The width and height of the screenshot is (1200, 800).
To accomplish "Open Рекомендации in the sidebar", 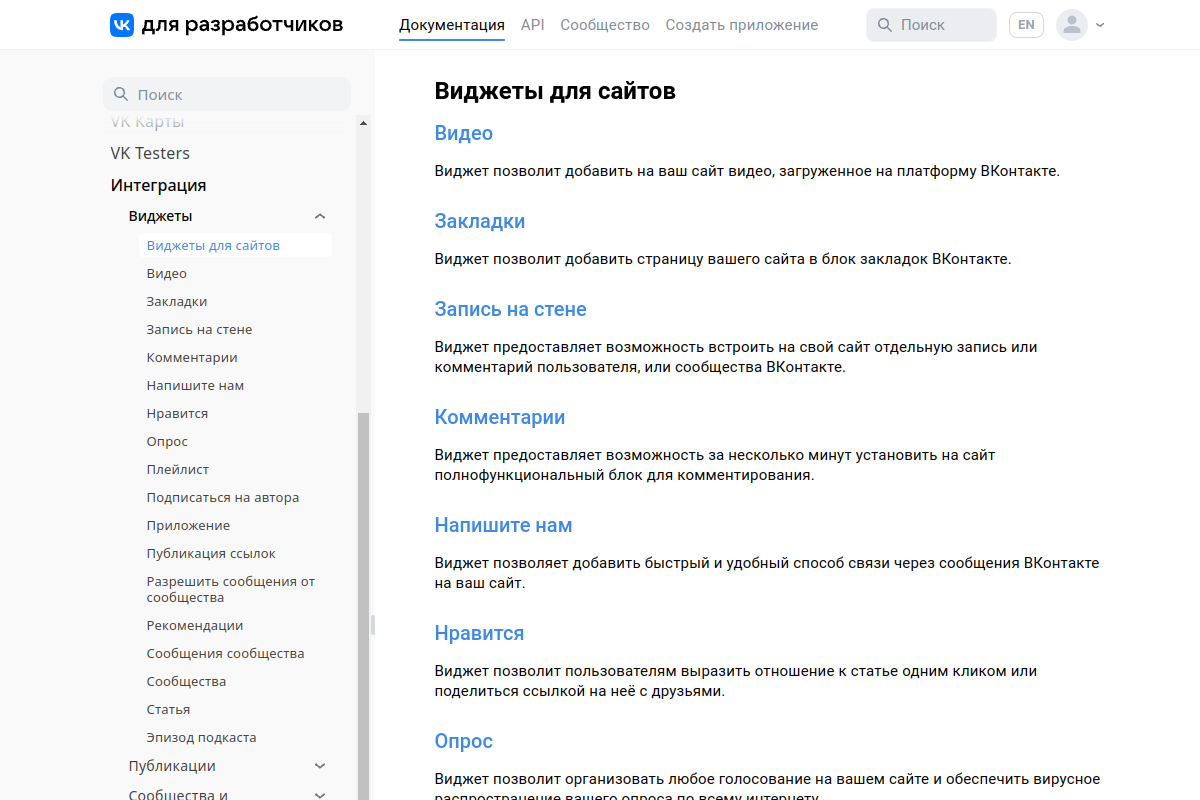I will click(195, 625).
